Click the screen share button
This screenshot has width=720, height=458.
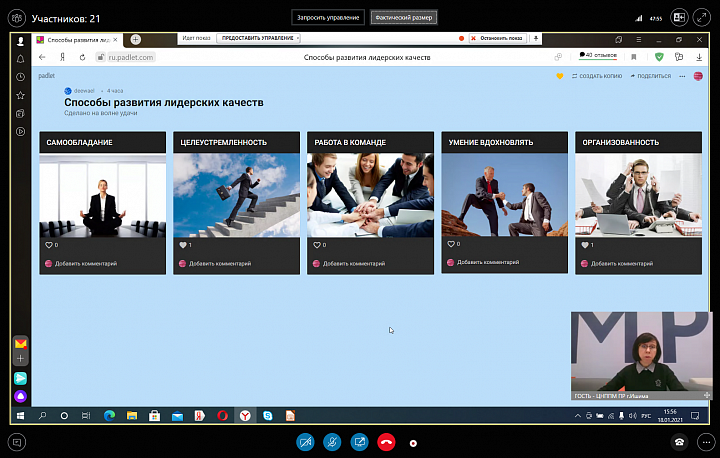[359, 441]
